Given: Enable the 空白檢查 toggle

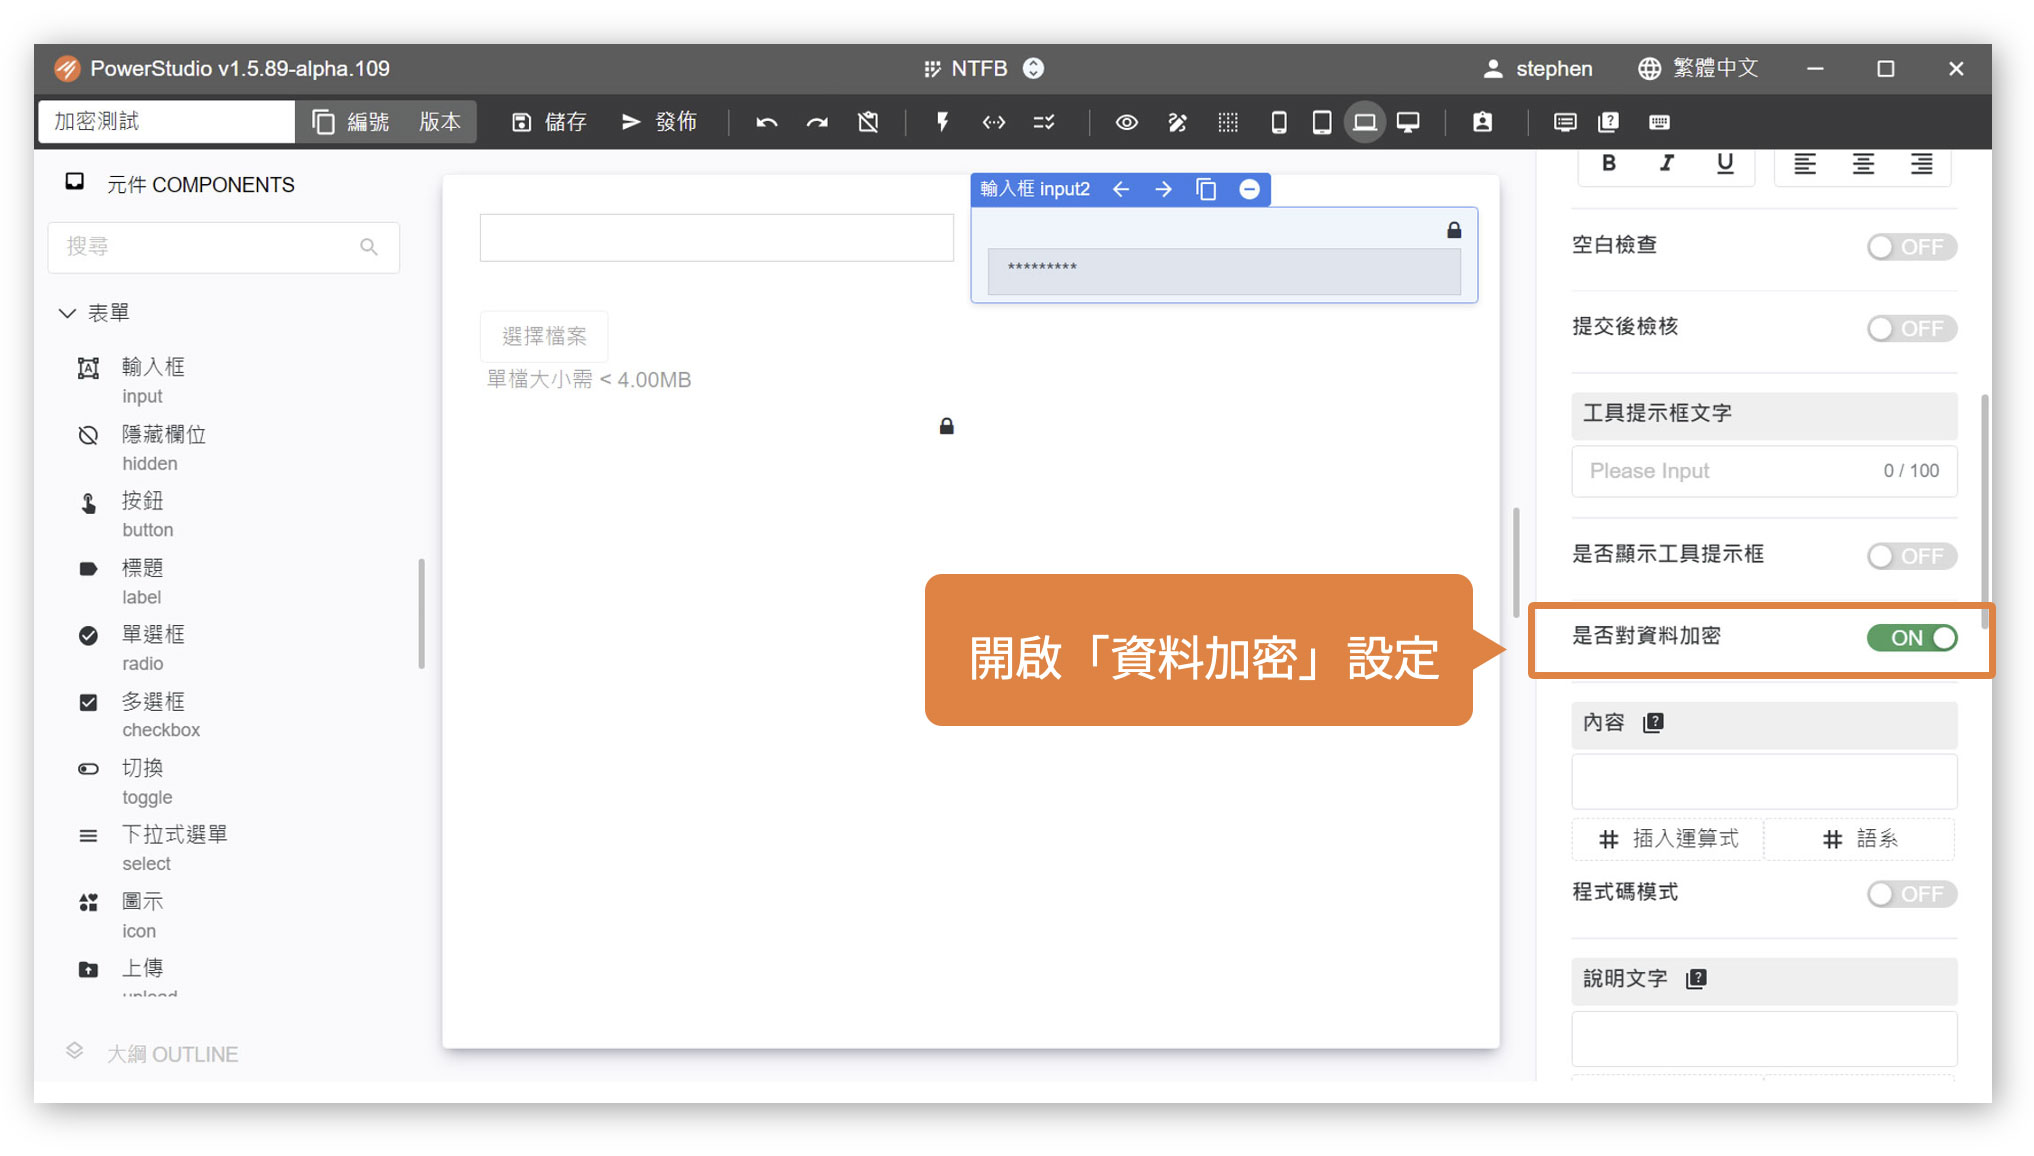Looking at the screenshot, I should click(x=1910, y=246).
